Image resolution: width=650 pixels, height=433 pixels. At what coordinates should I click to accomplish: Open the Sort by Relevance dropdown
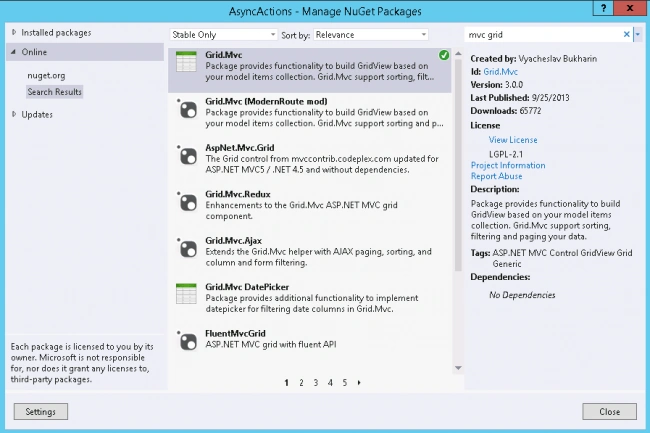tap(371, 35)
